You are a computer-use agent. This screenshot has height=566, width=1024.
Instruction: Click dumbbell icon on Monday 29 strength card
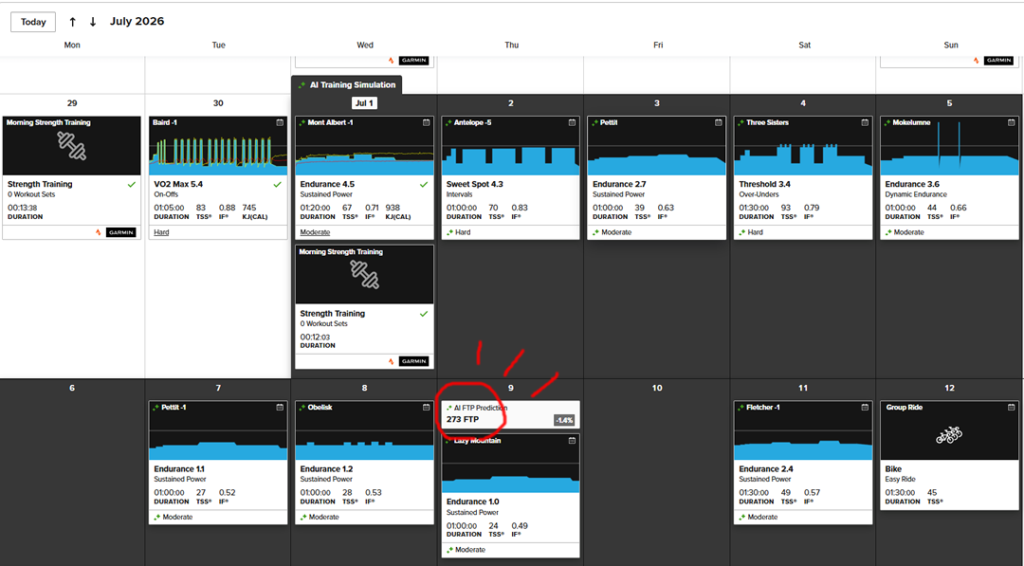[71, 146]
